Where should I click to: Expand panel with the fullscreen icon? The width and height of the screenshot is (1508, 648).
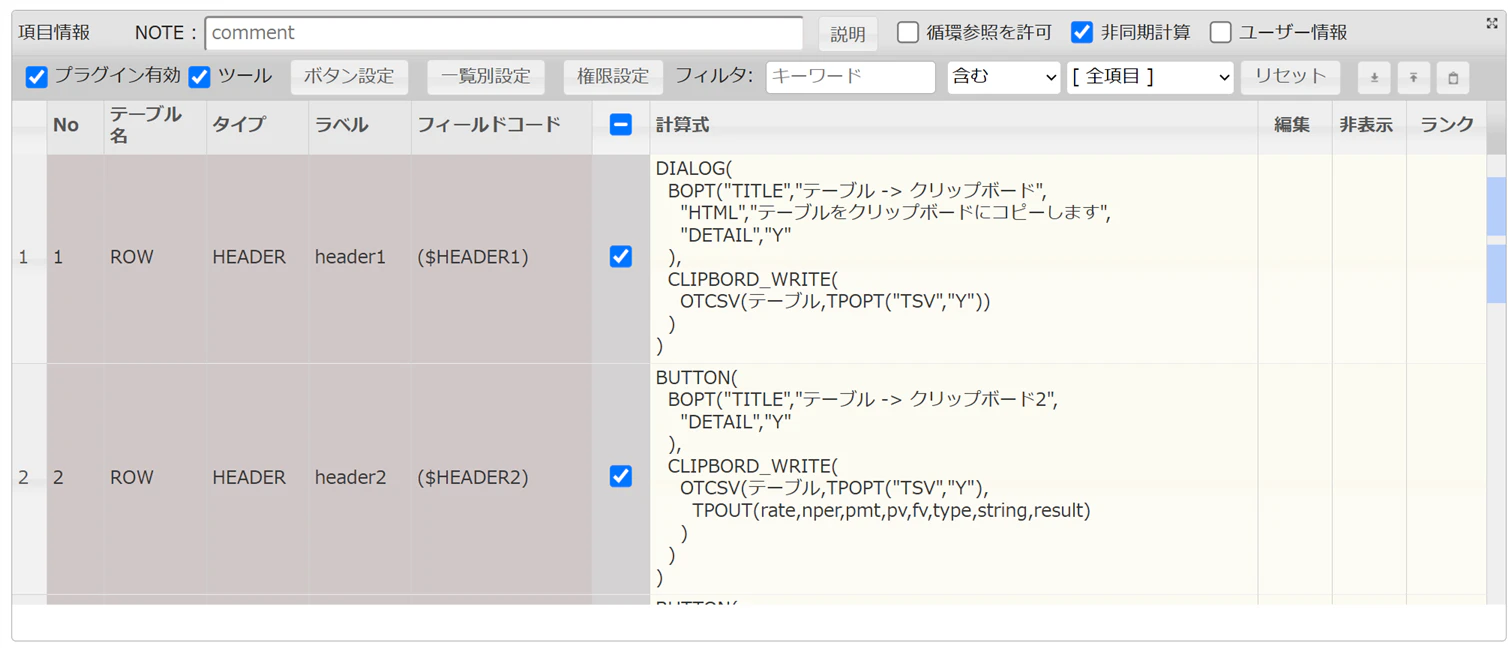(1492, 23)
